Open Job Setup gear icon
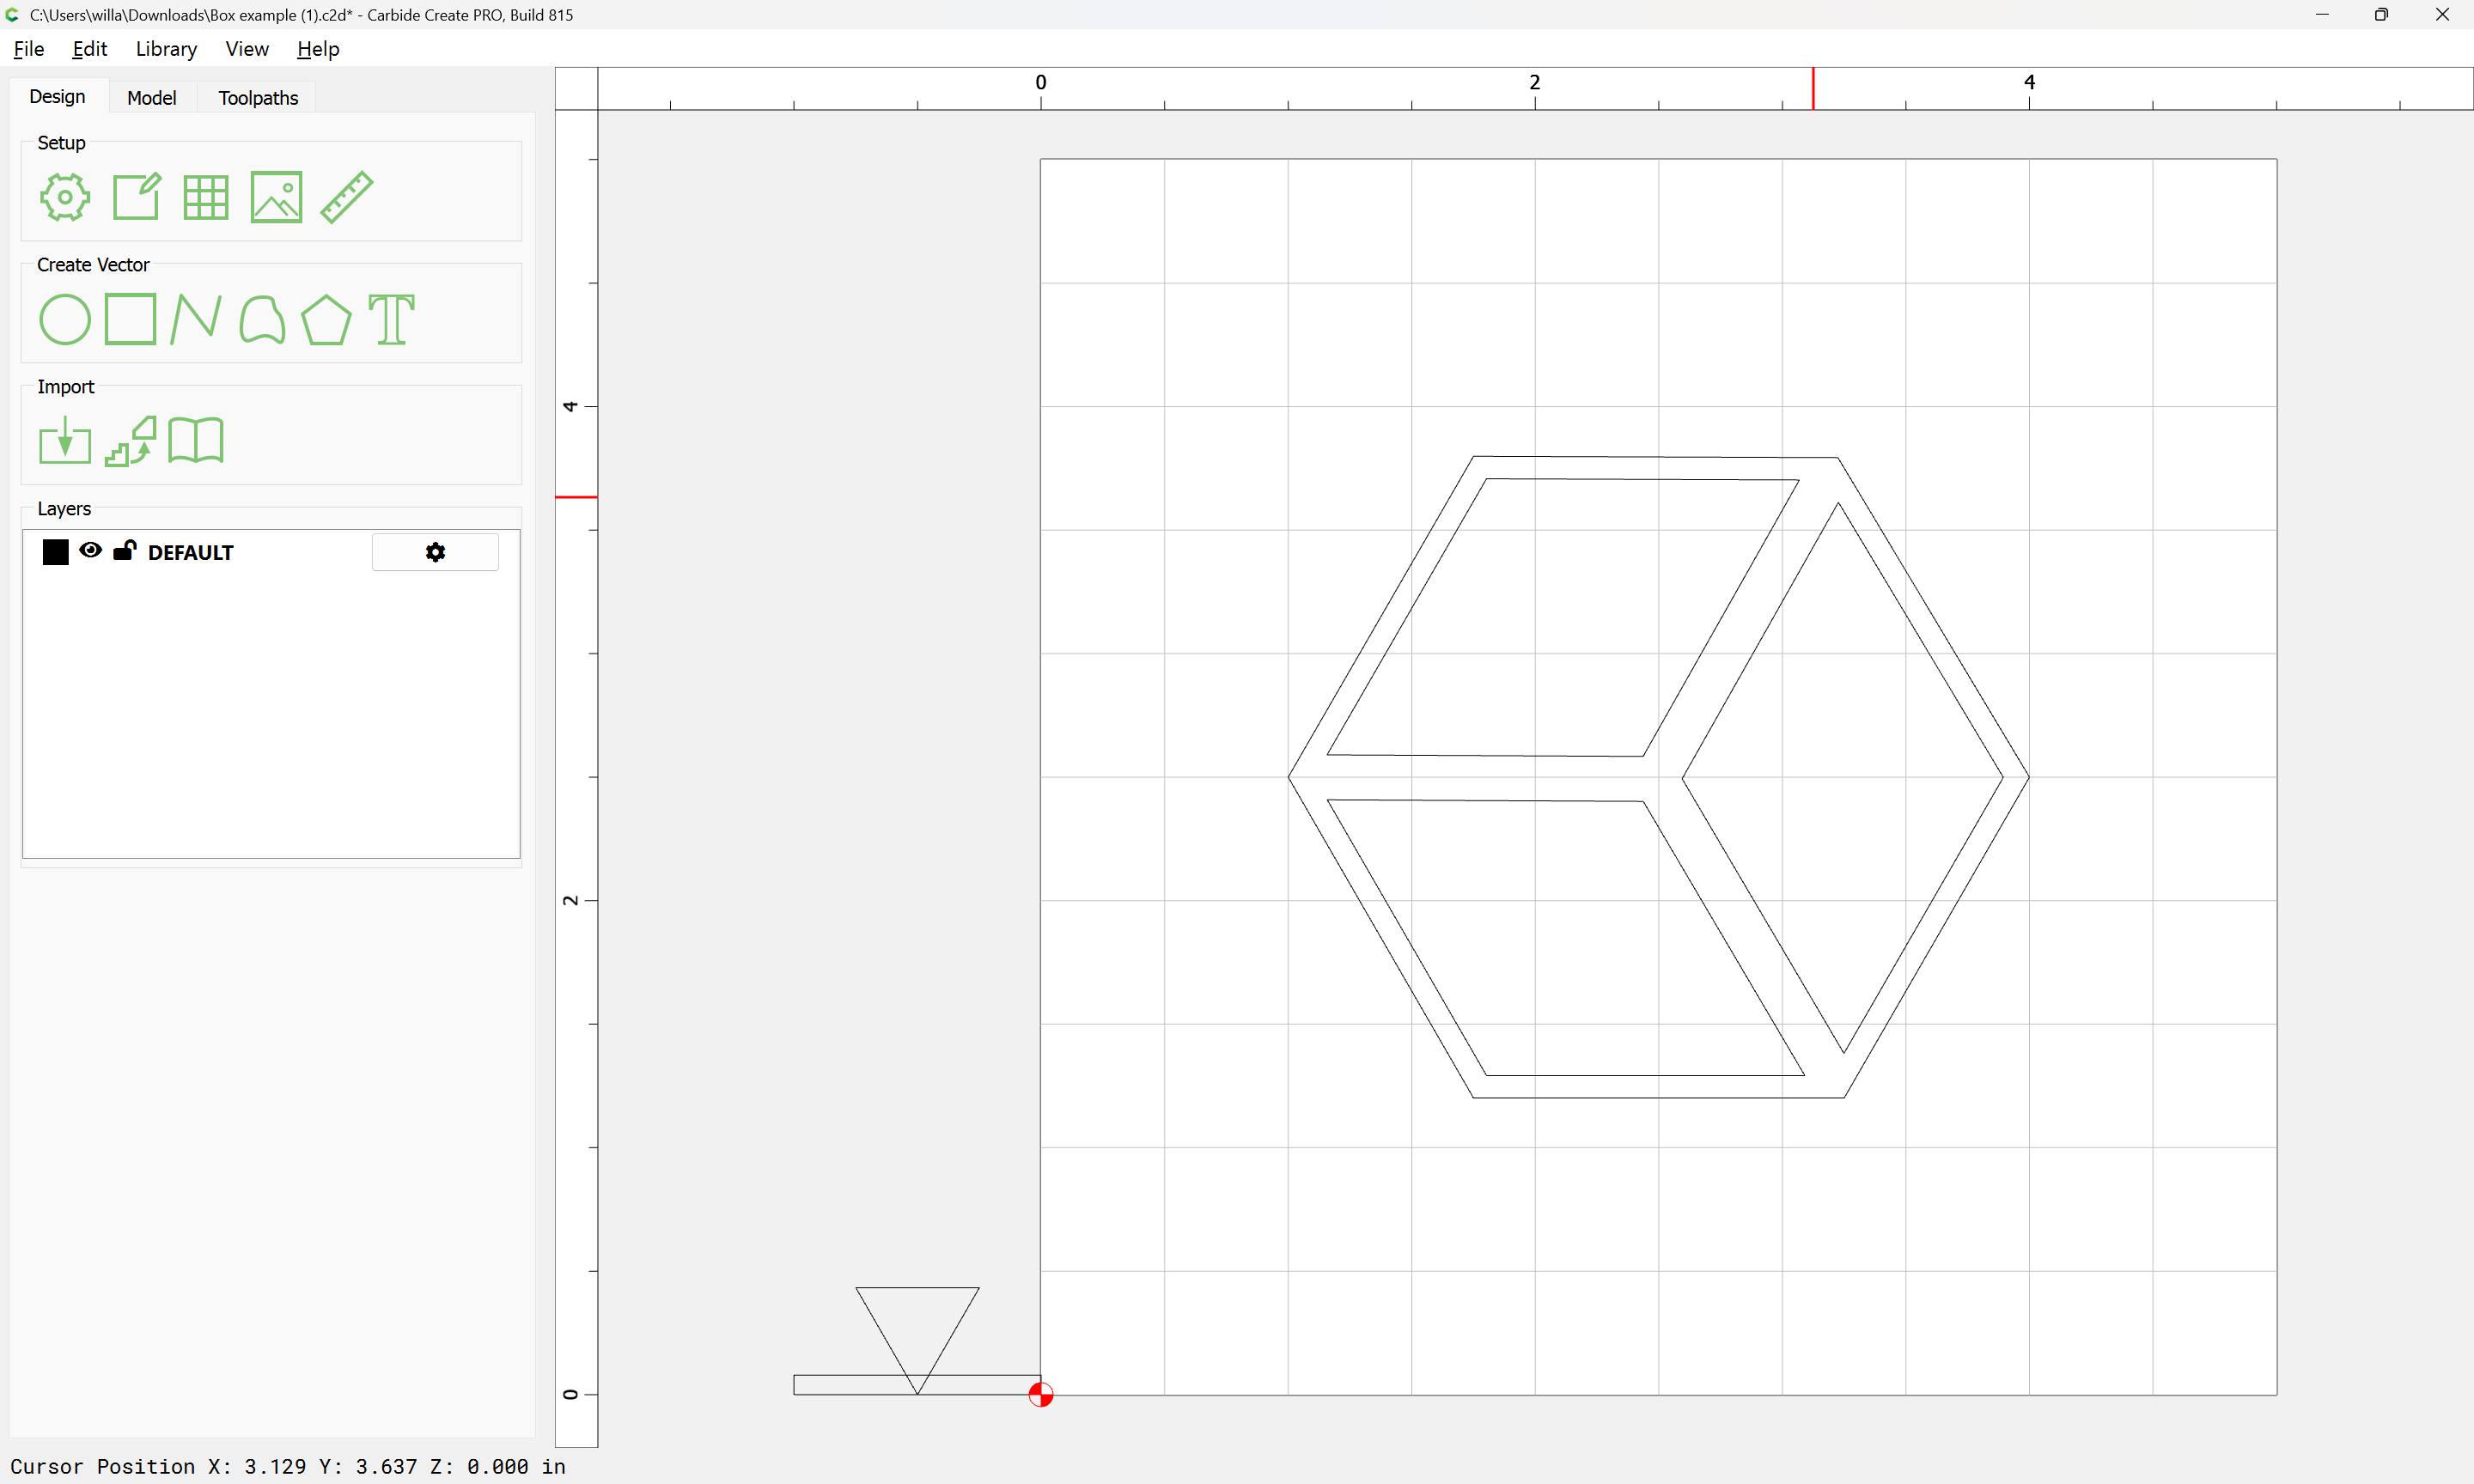The width and height of the screenshot is (2474, 1484). 65,197
